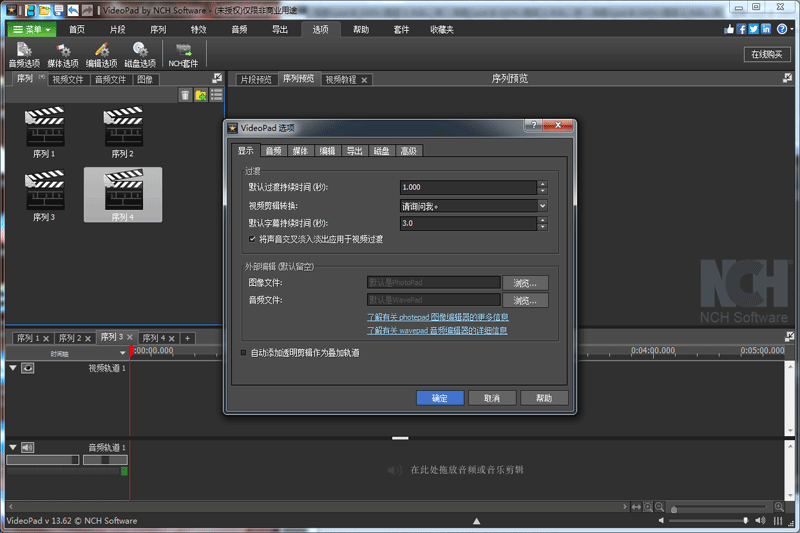Open photopad 图像编辑器 info link
The height and width of the screenshot is (533, 800).
[x=438, y=317]
